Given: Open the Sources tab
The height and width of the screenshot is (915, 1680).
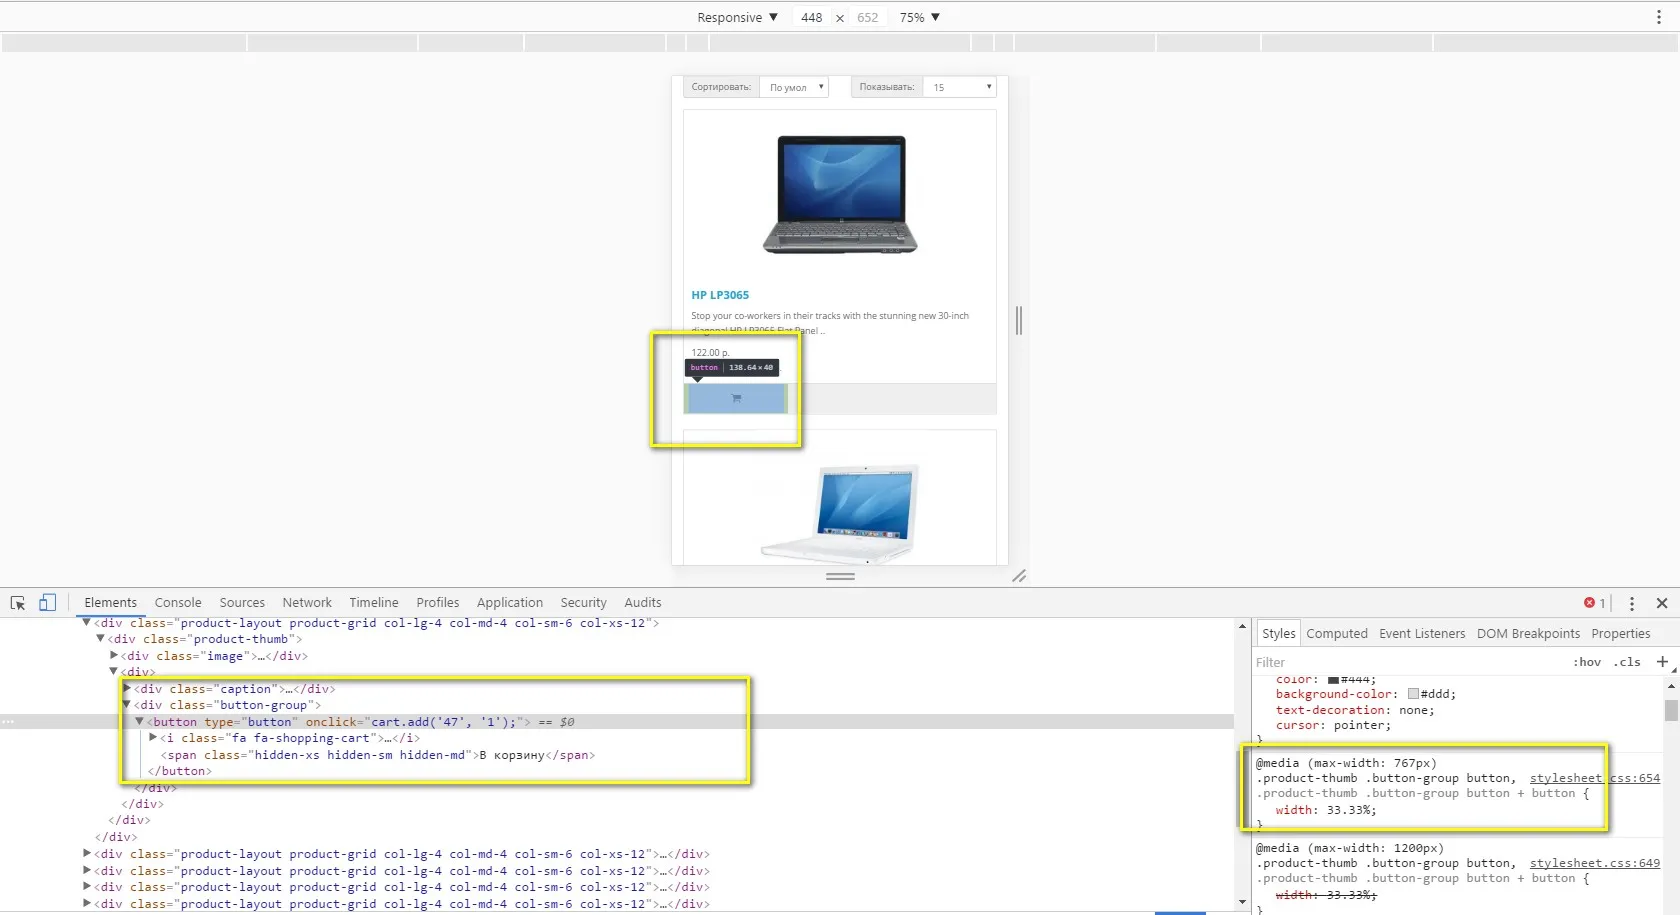Looking at the screenshot, I should tap(242, 603).
